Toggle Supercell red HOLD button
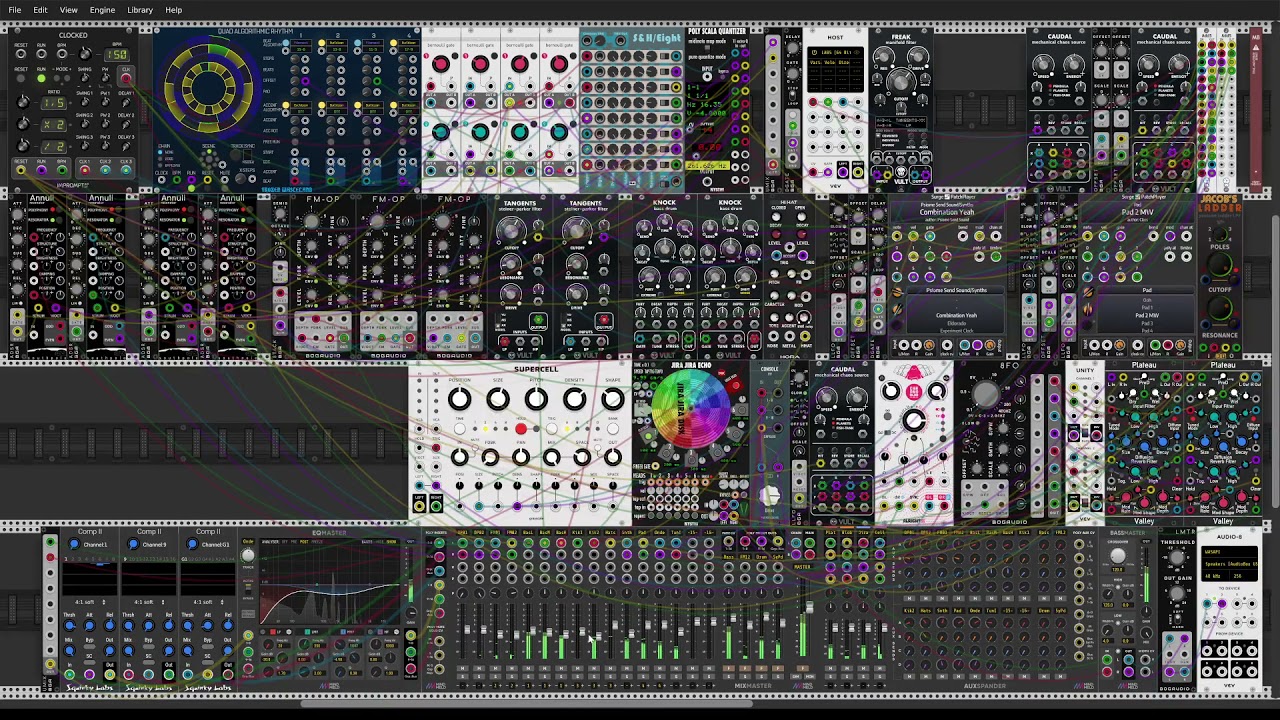The width and height of the screenshot is (1280, 720). (520, 429)
